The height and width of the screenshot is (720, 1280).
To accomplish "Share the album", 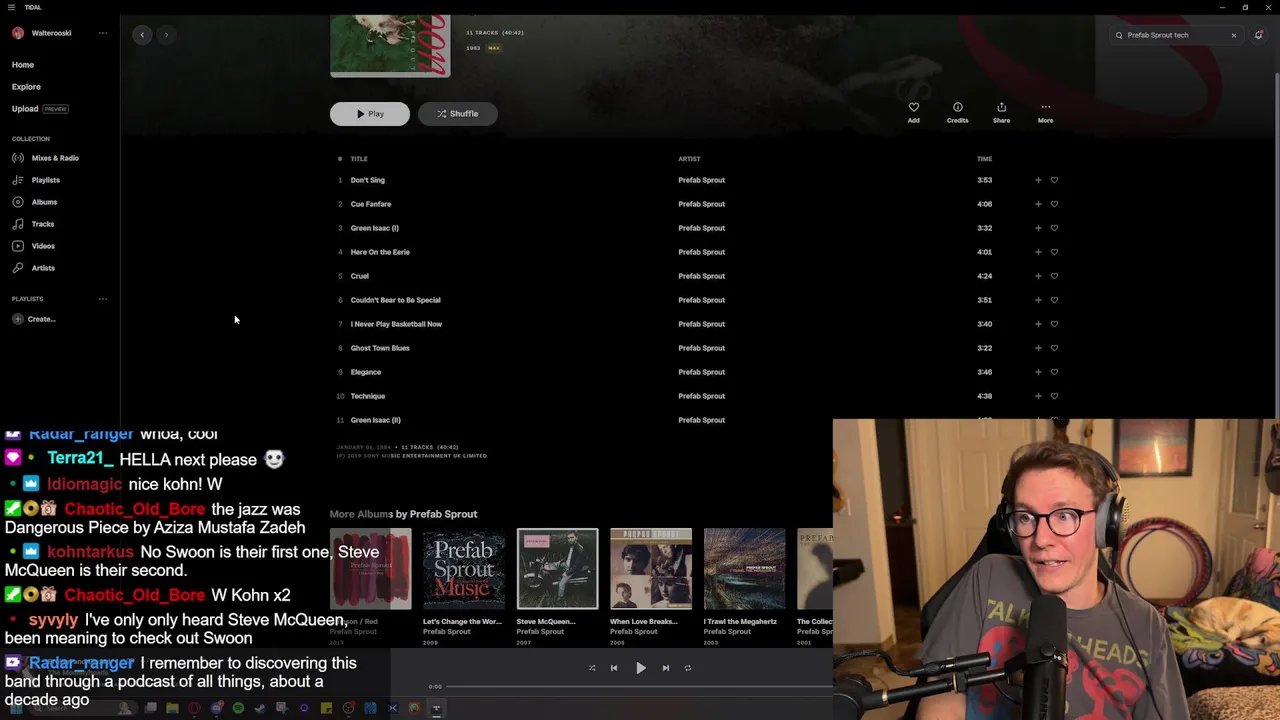I will (x=1001, y=112).
